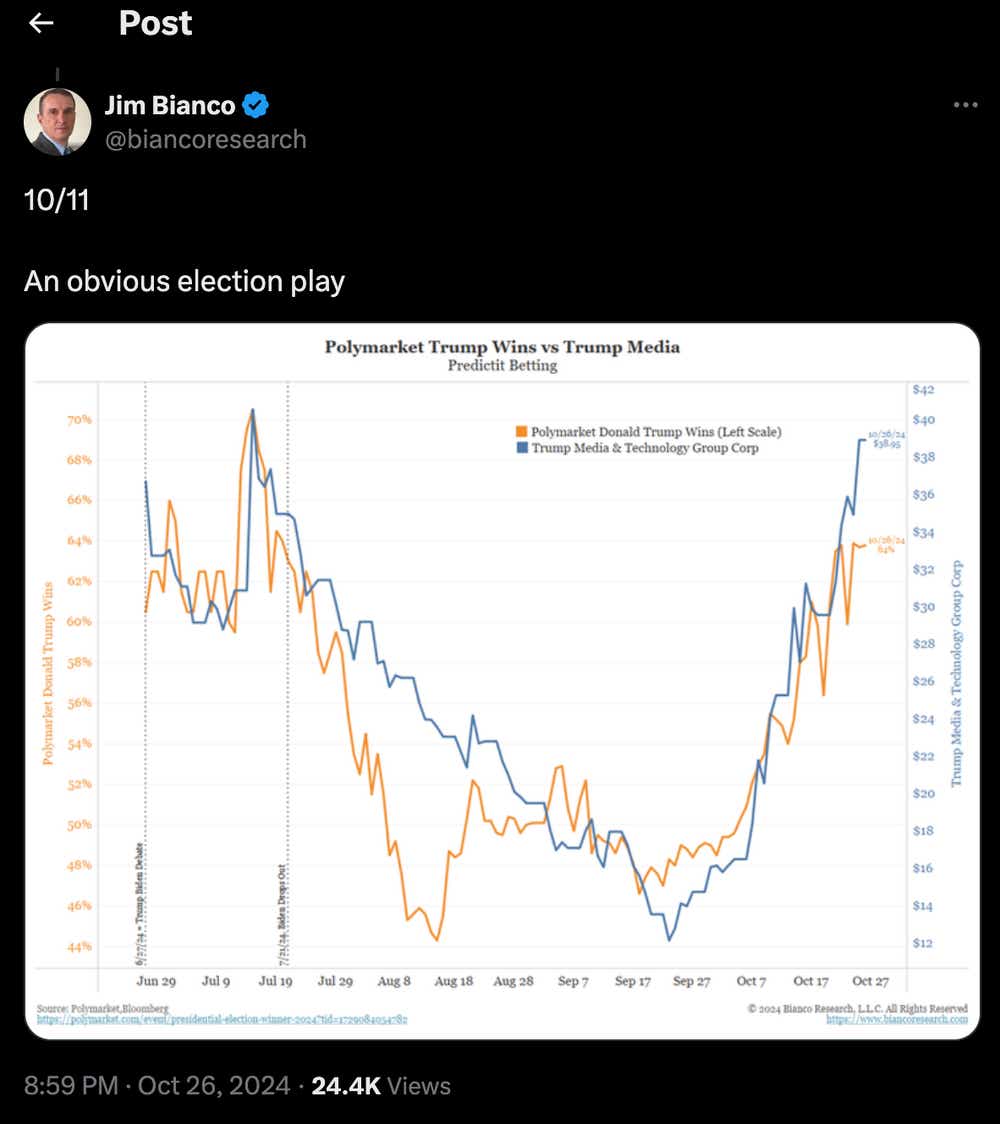
Task: Open the @biancoresearch handle
Action: tap(205, 139)
